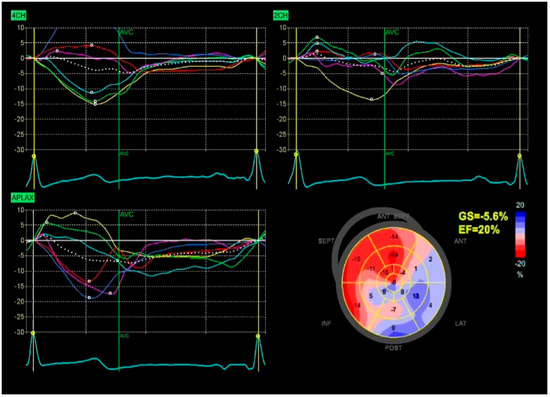Screen dimensions: 550x397
Task: Click the red-blue strain color scale bar
Action: coord(520,234)
